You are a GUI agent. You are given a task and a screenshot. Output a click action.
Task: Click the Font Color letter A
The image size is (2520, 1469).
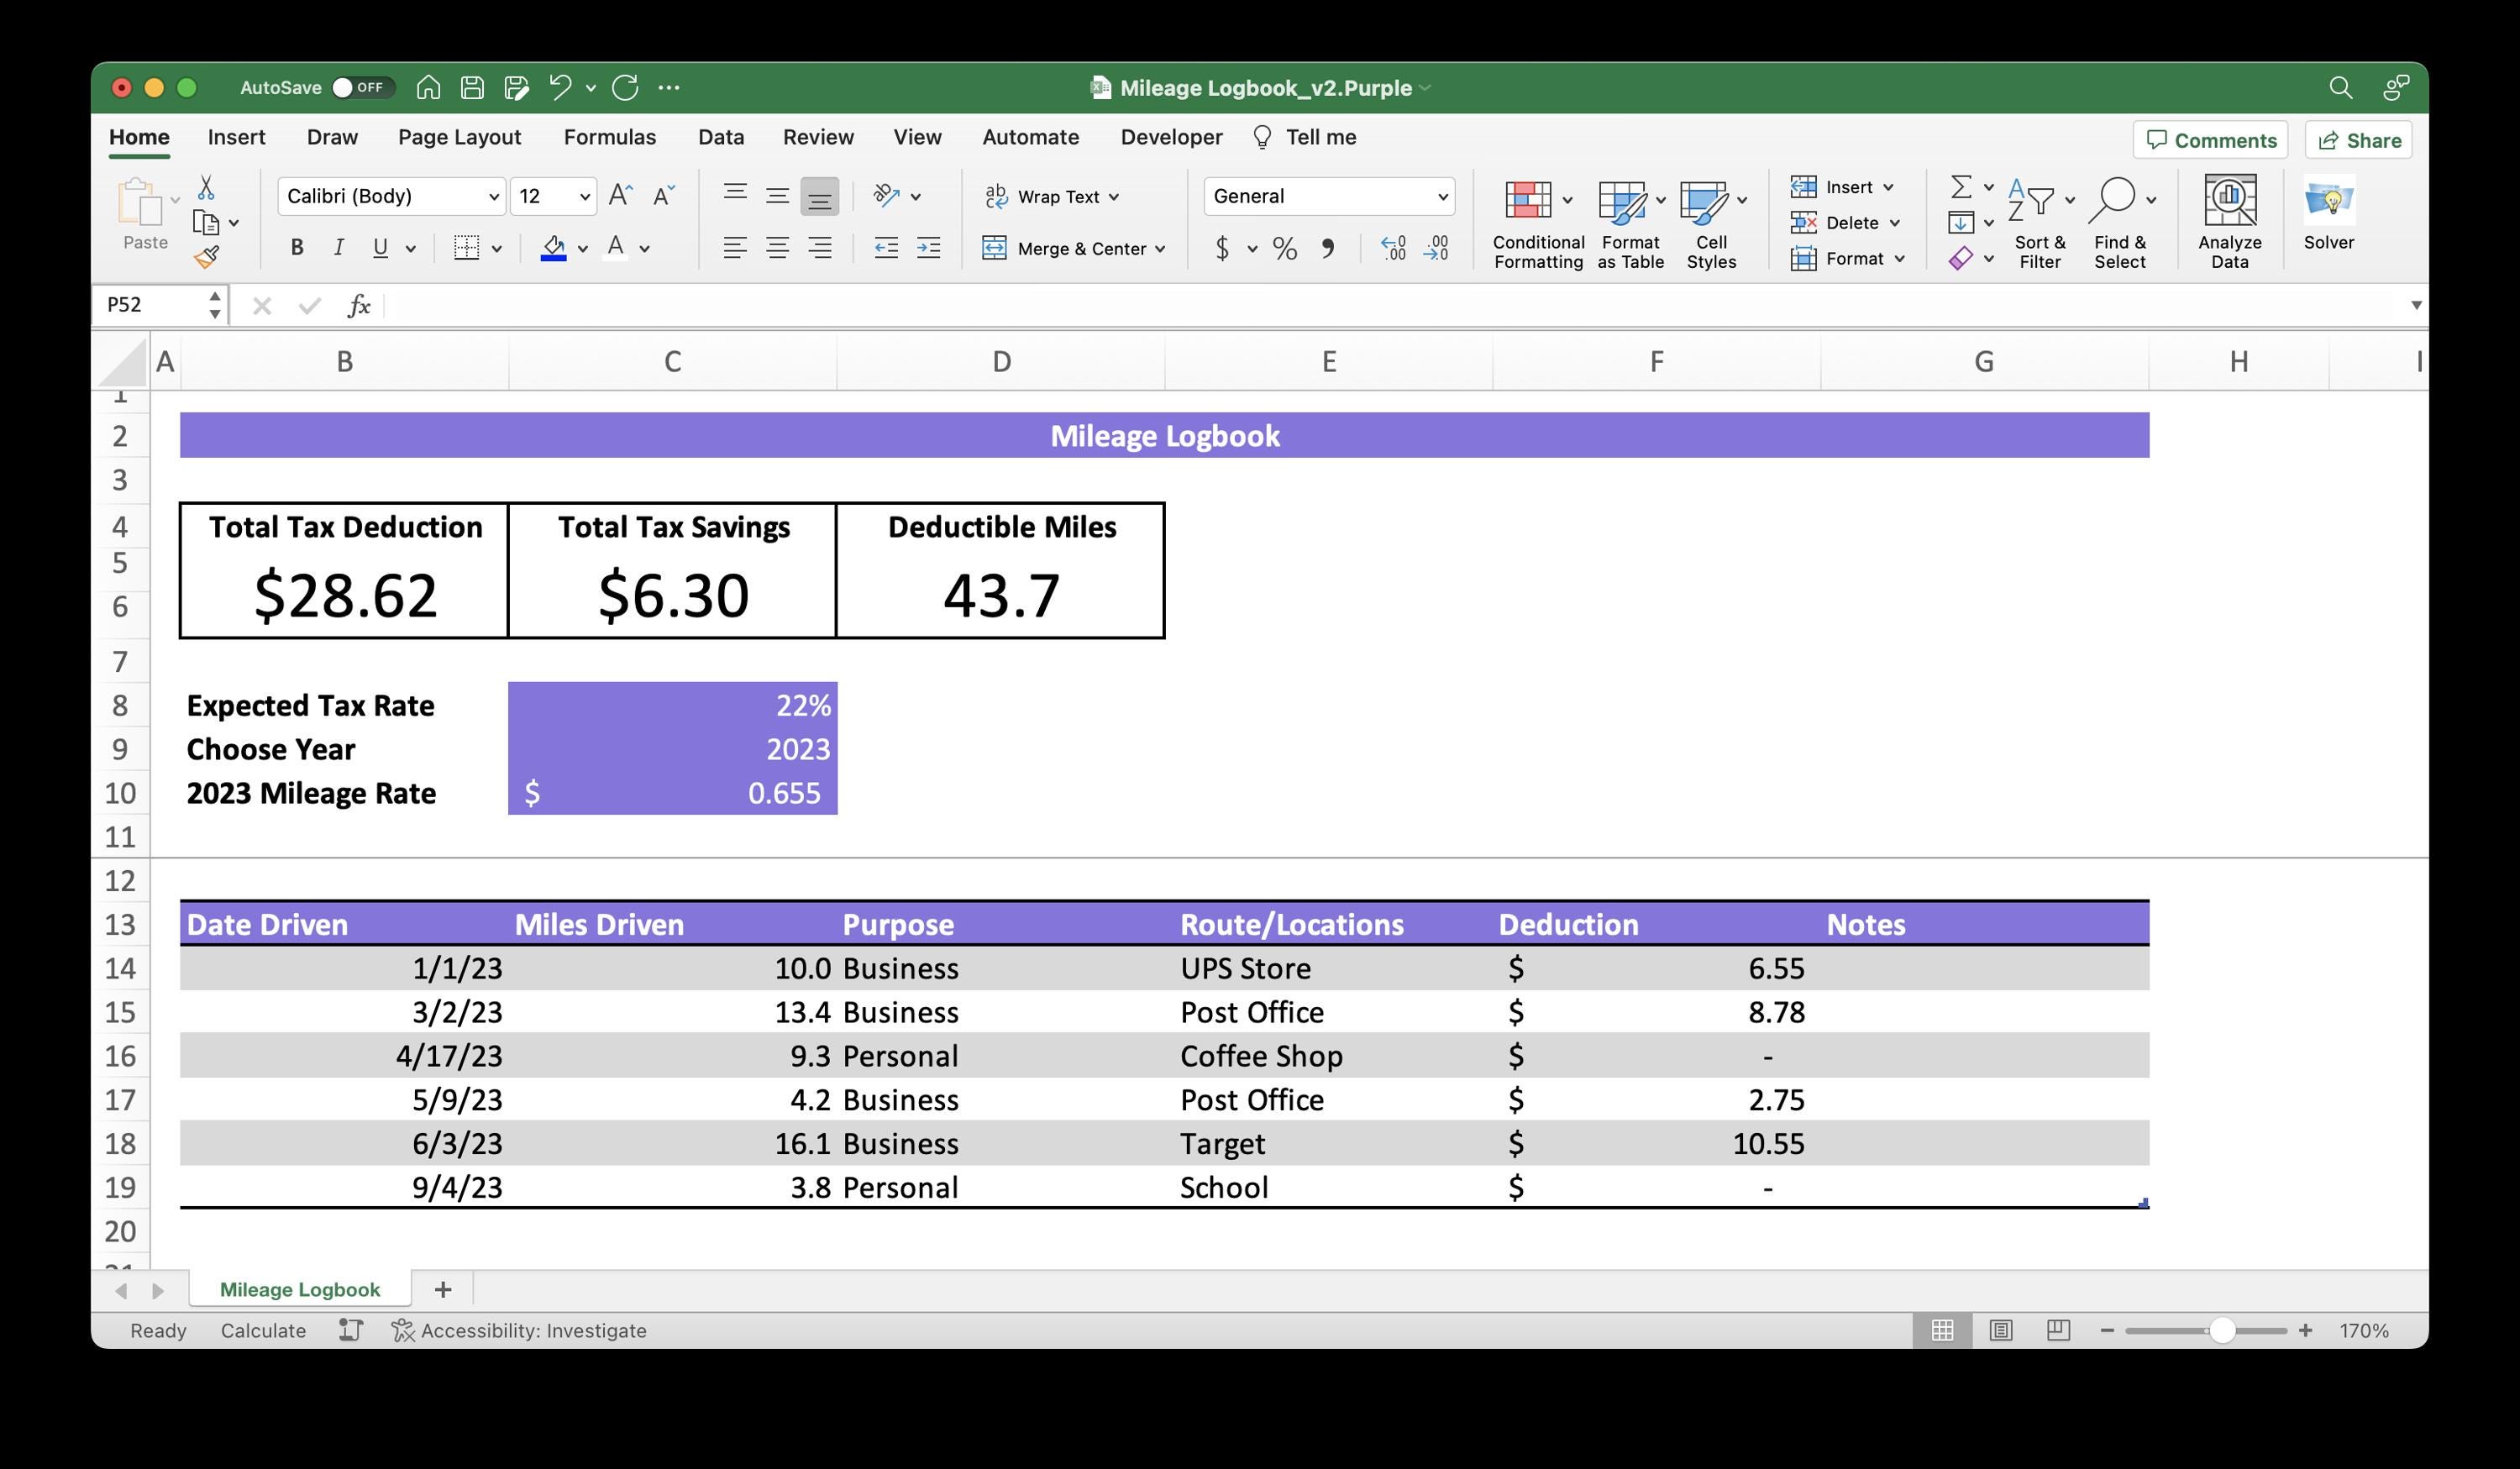[616, 247]
